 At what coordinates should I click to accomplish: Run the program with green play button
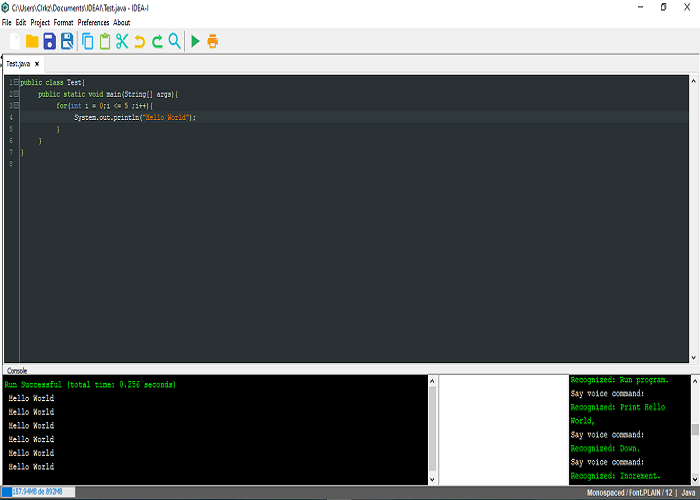[x=196, y=41]
